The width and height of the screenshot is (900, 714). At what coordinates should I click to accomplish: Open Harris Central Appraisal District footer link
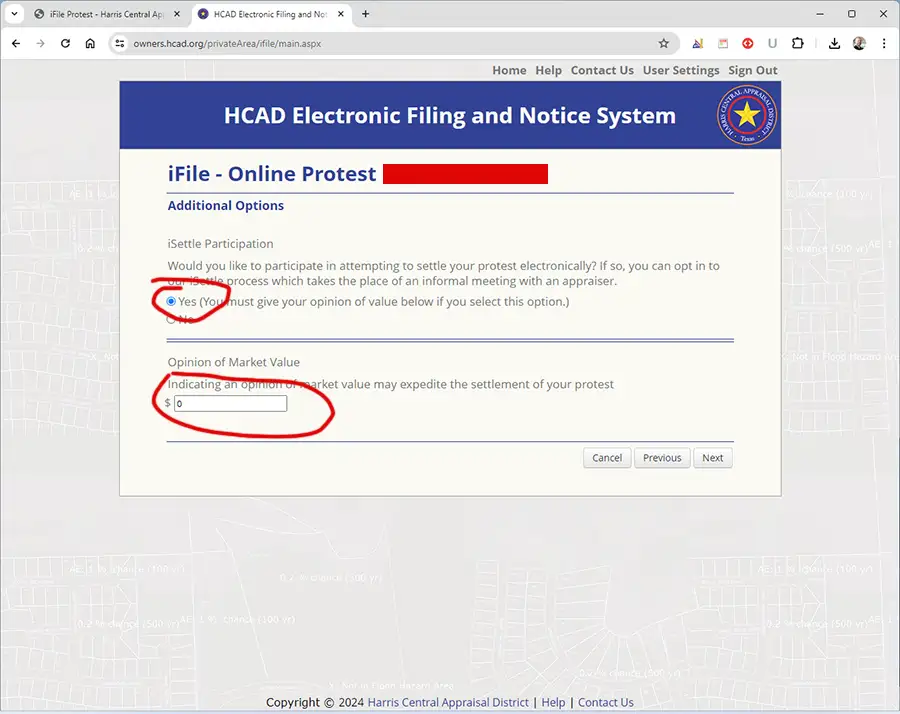pyautogui.click(x=448, y=703)
